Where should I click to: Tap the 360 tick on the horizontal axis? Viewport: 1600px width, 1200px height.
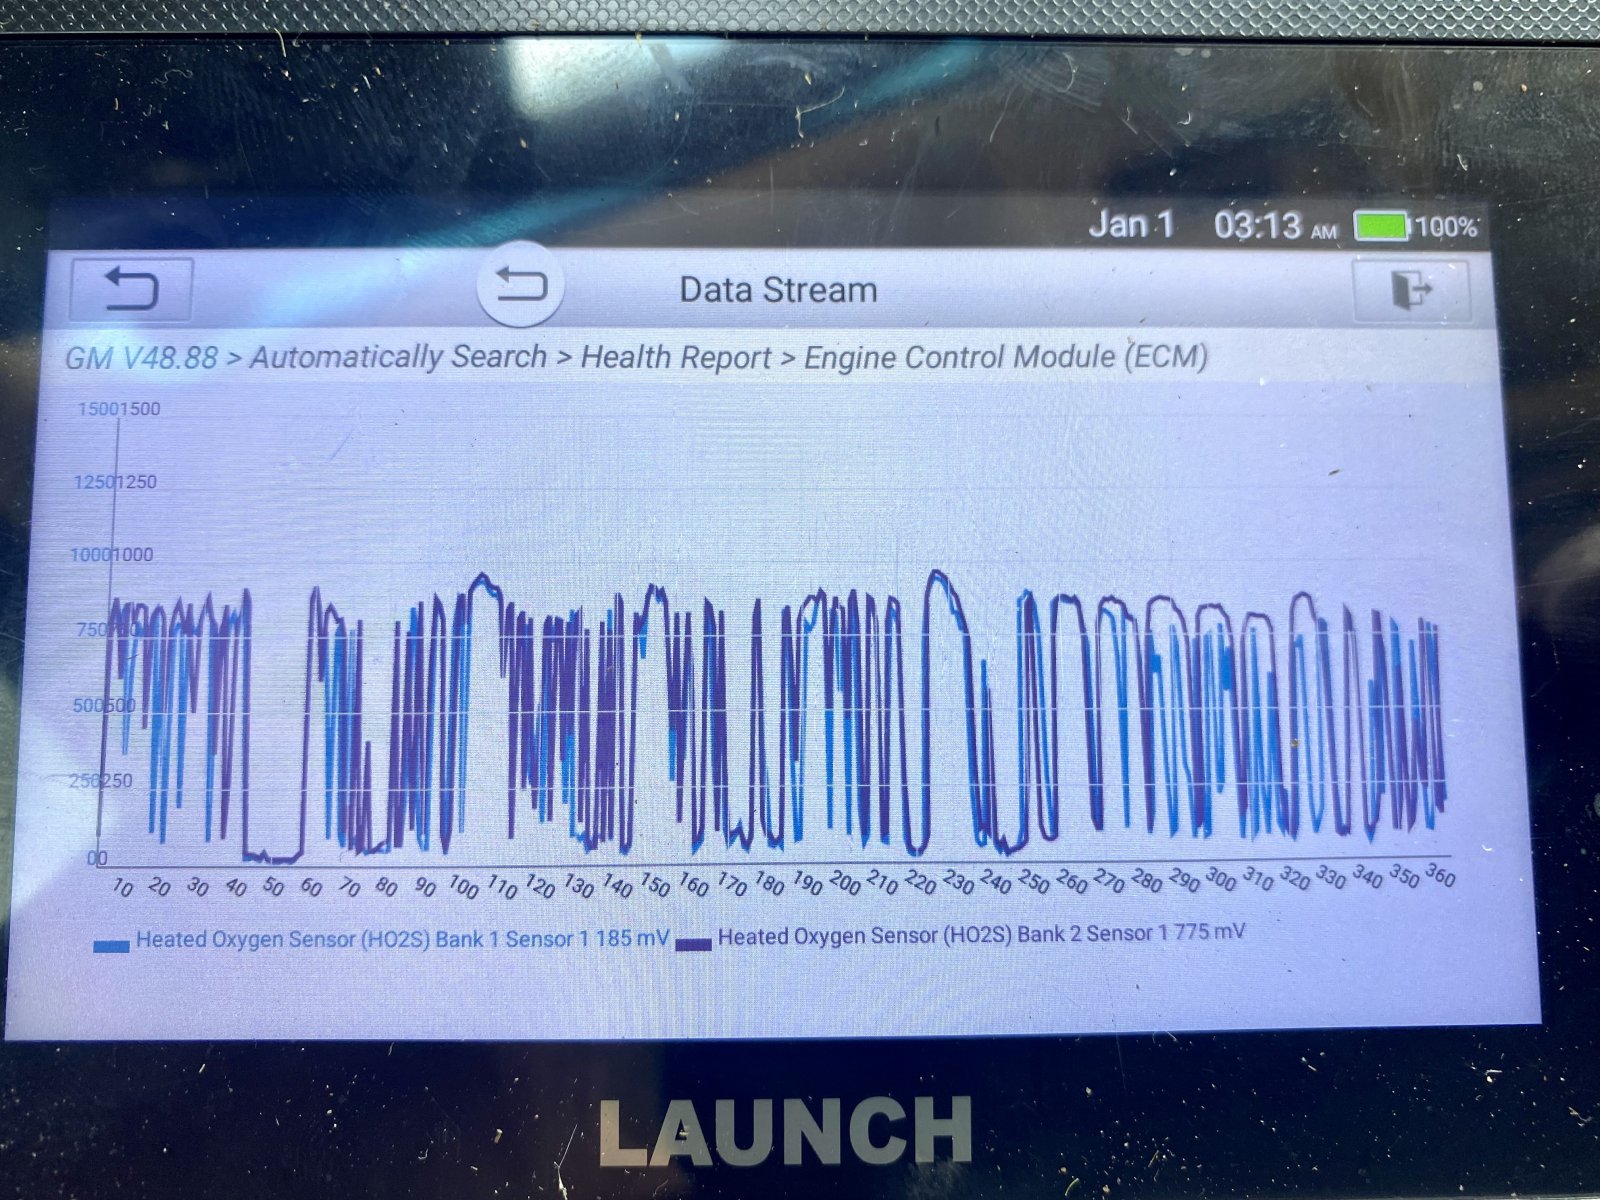(1439, 875)
